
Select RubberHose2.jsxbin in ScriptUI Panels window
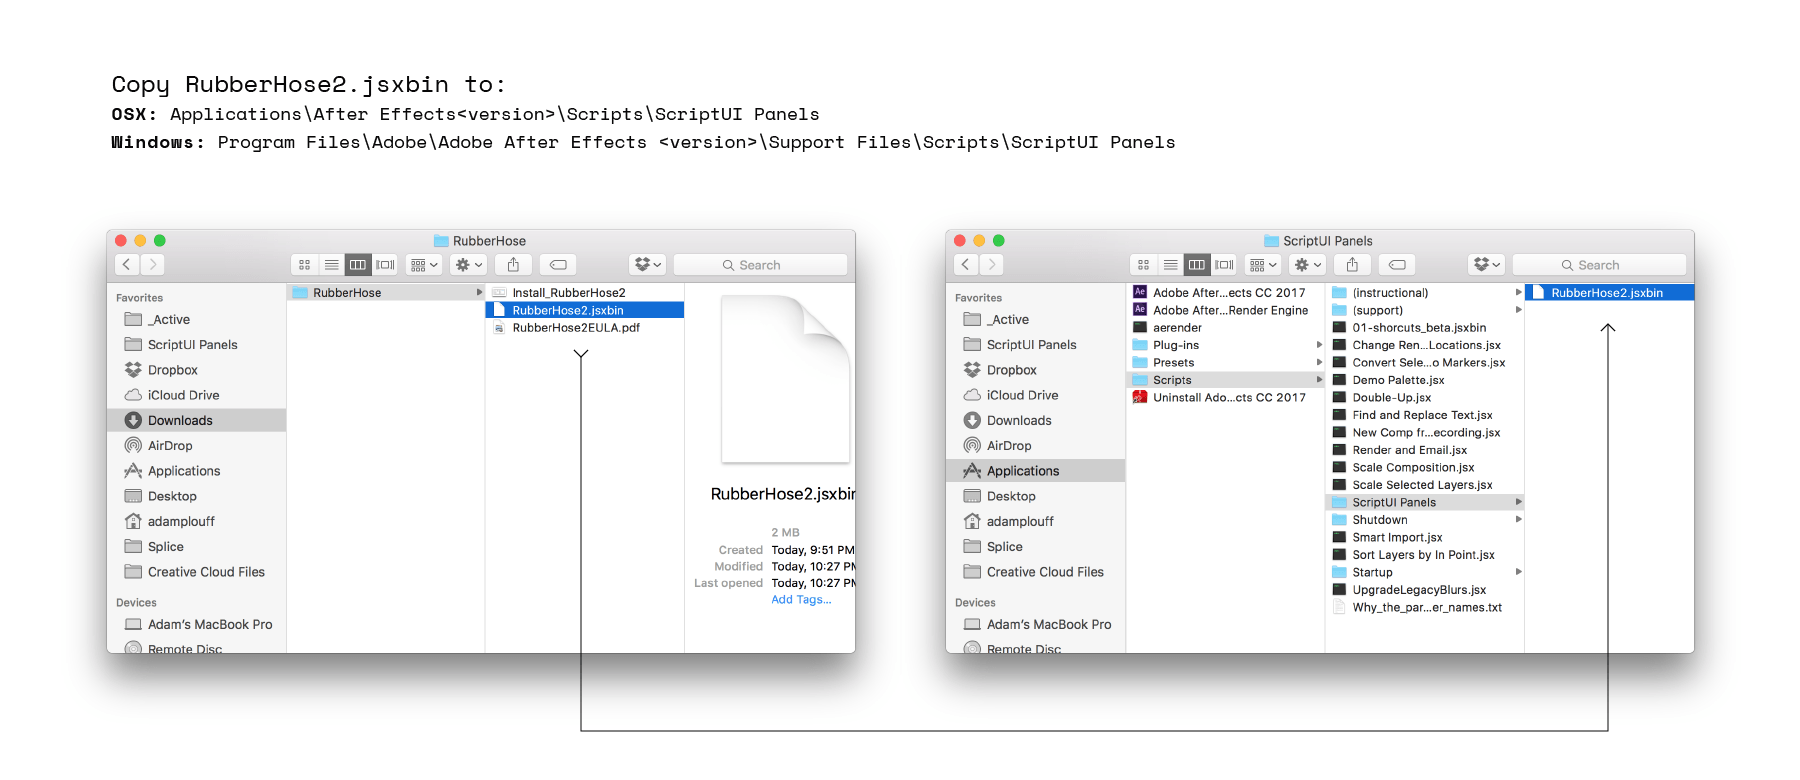tap(1610, 293)
